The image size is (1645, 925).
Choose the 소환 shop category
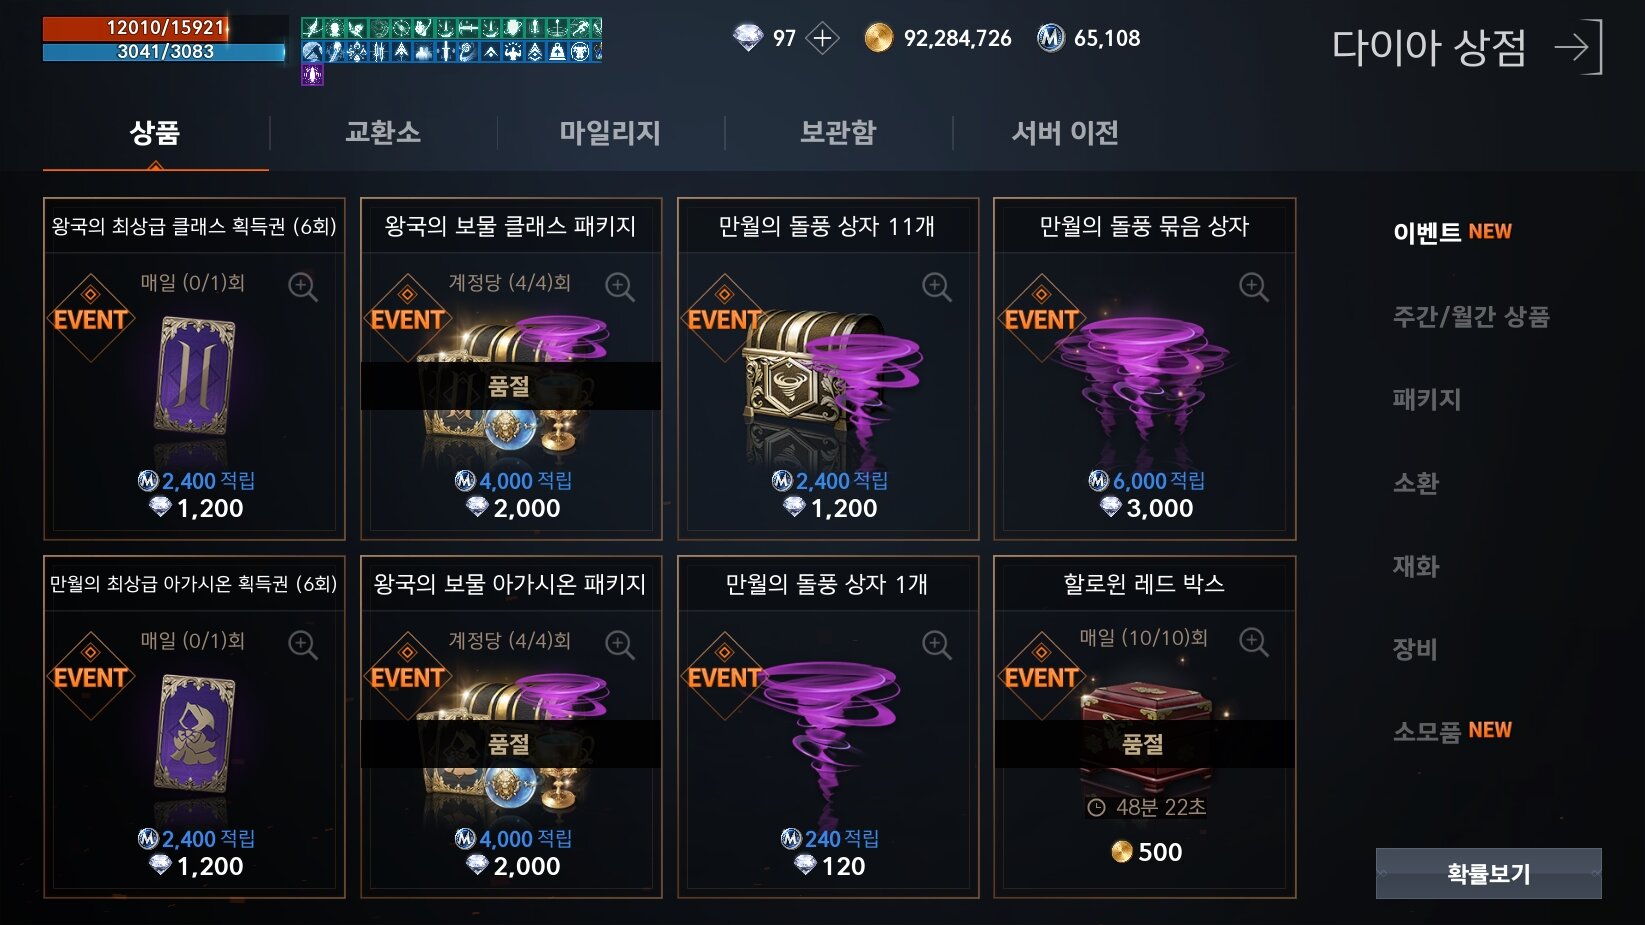click(1416, 484)
